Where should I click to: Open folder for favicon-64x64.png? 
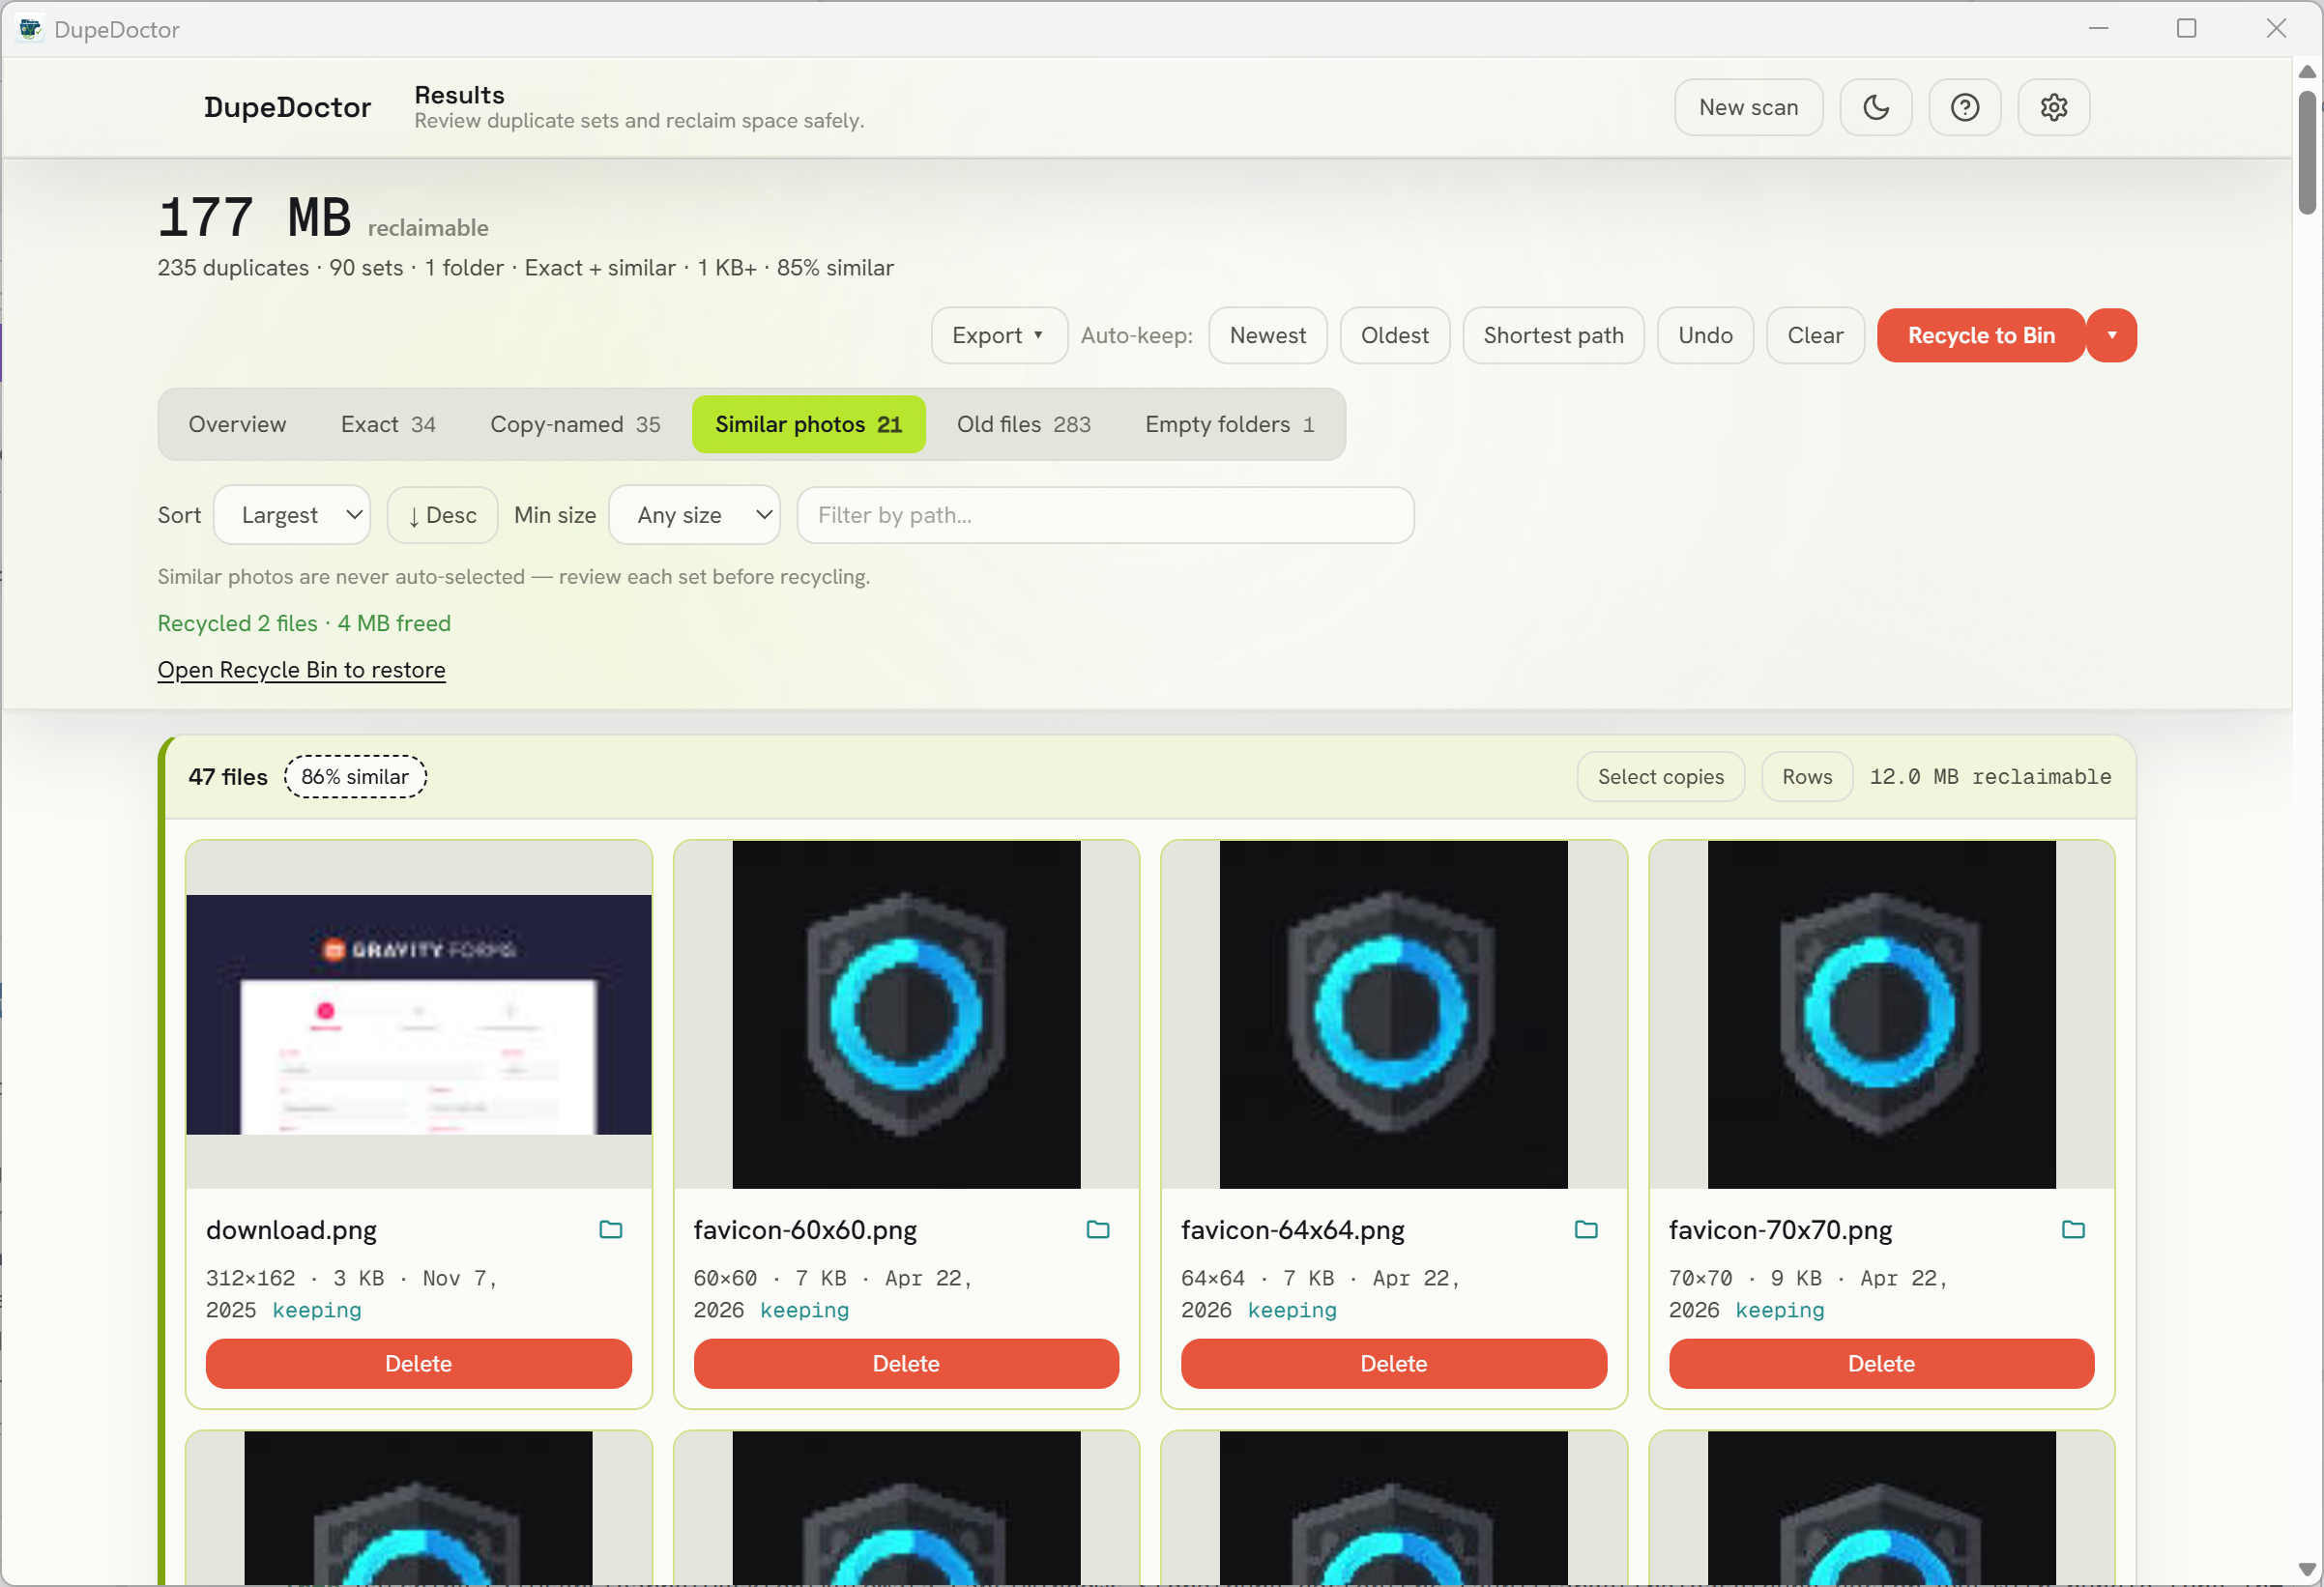click(x=1586, y=1229)
